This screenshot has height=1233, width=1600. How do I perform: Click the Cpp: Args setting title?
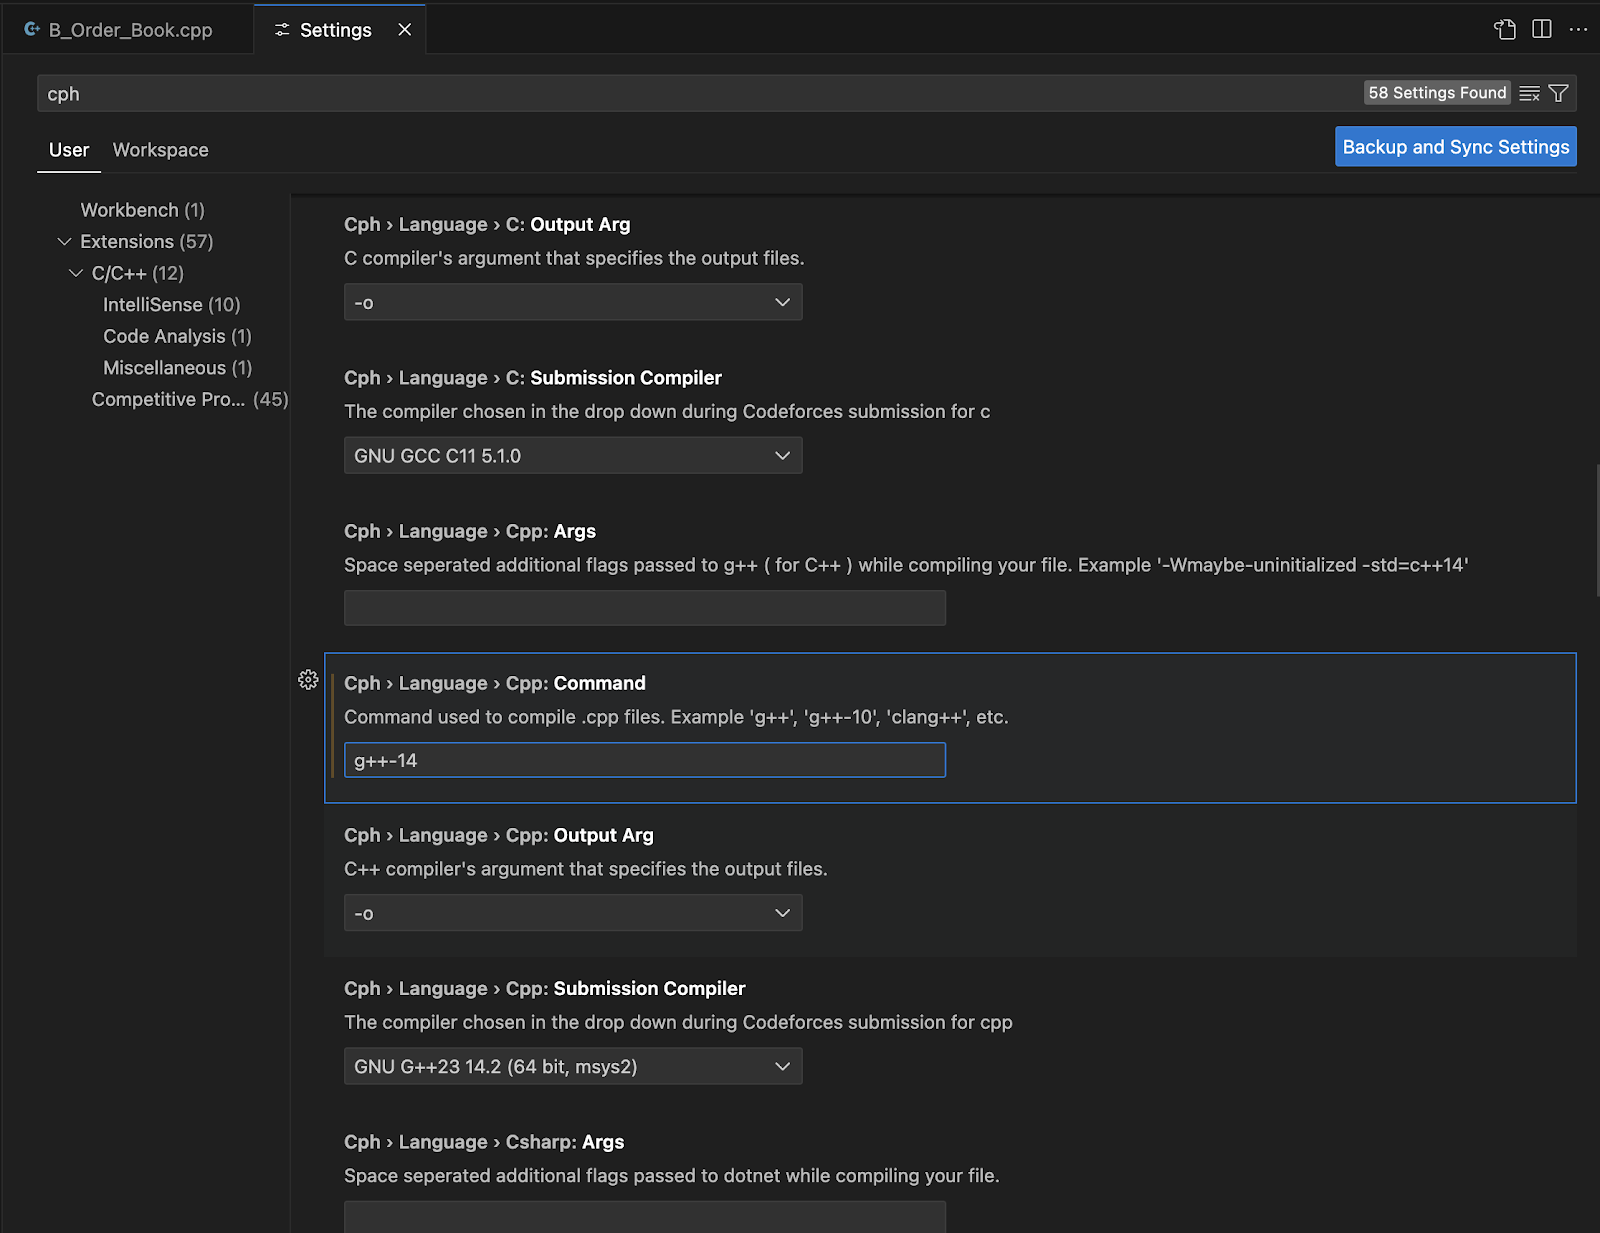[470, 531]
